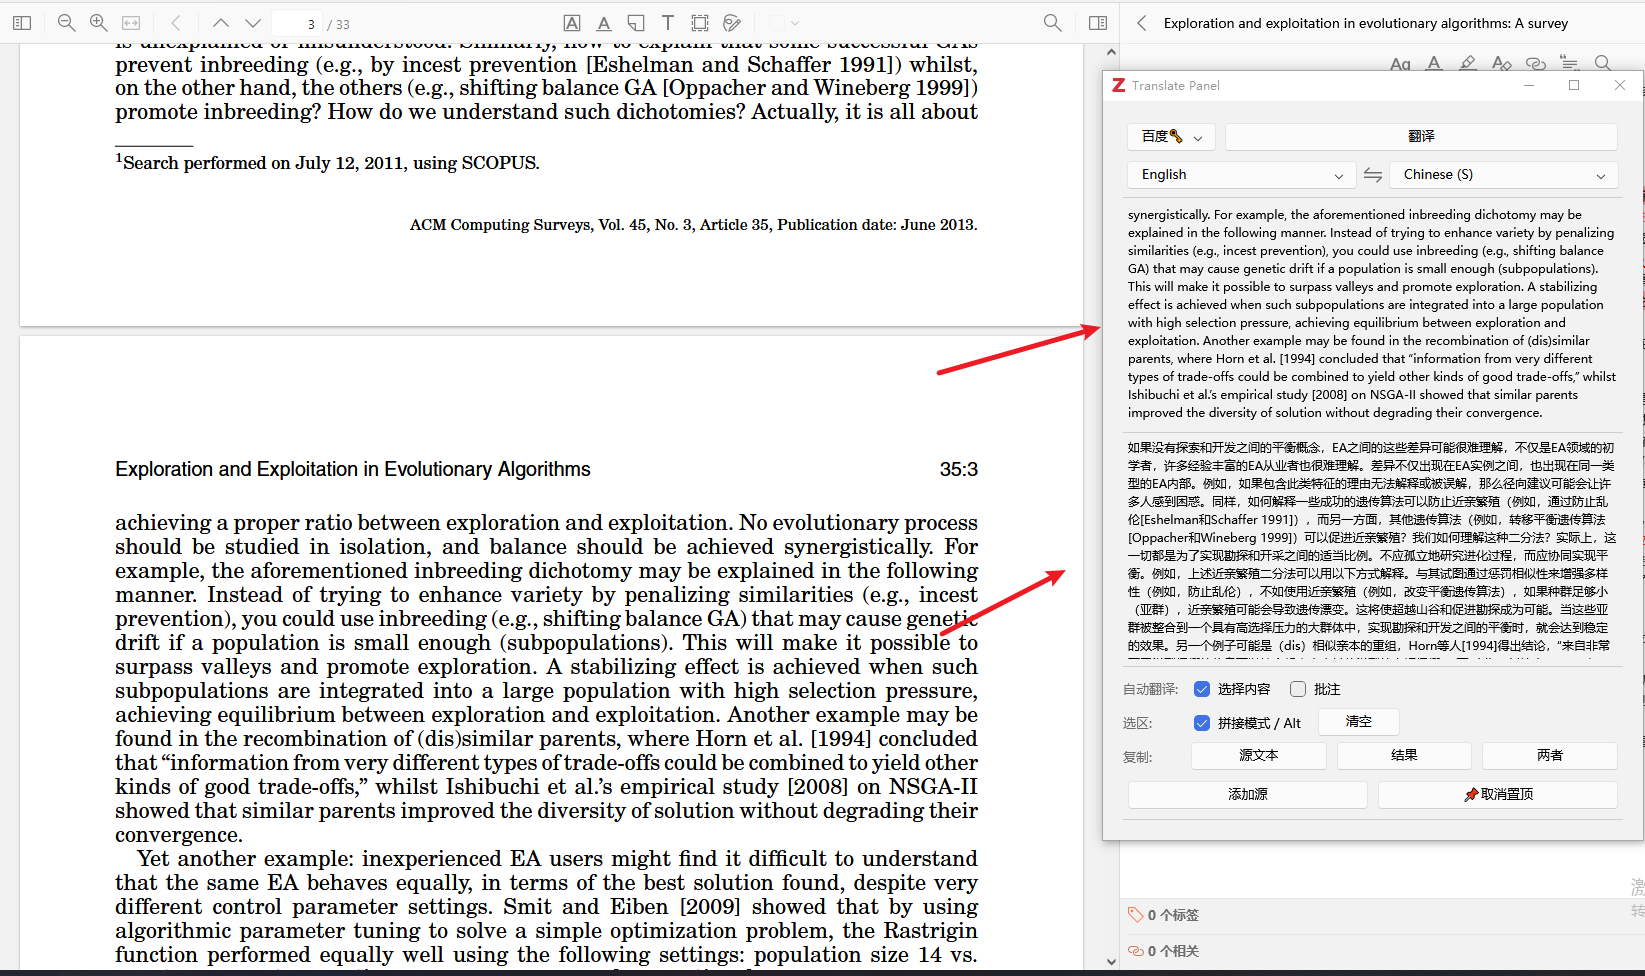Click the PDF scrollbar down arrow
The height and width of the screenshot is (976, 1645).
pyautogui.click(x=1111, y=962)
